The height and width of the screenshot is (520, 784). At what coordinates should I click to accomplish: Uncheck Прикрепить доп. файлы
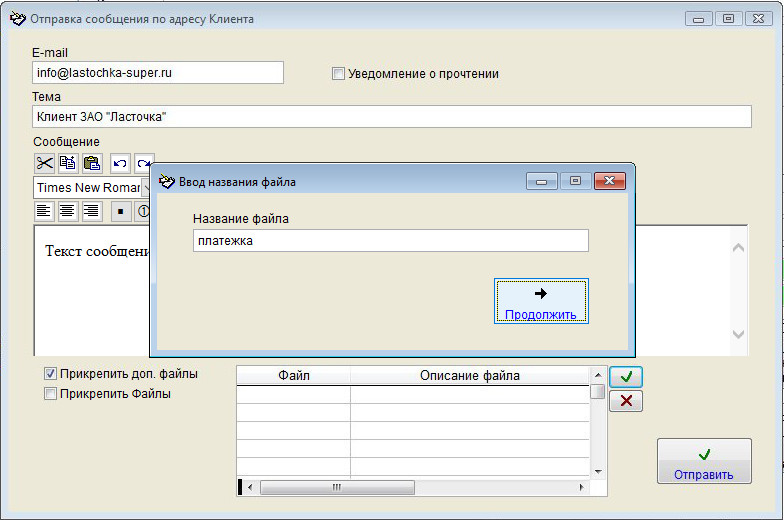pos(50,374)
